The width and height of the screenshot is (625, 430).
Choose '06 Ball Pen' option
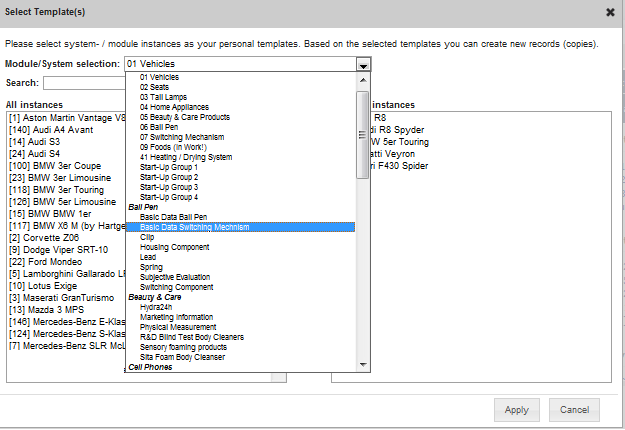click(159, 127)
